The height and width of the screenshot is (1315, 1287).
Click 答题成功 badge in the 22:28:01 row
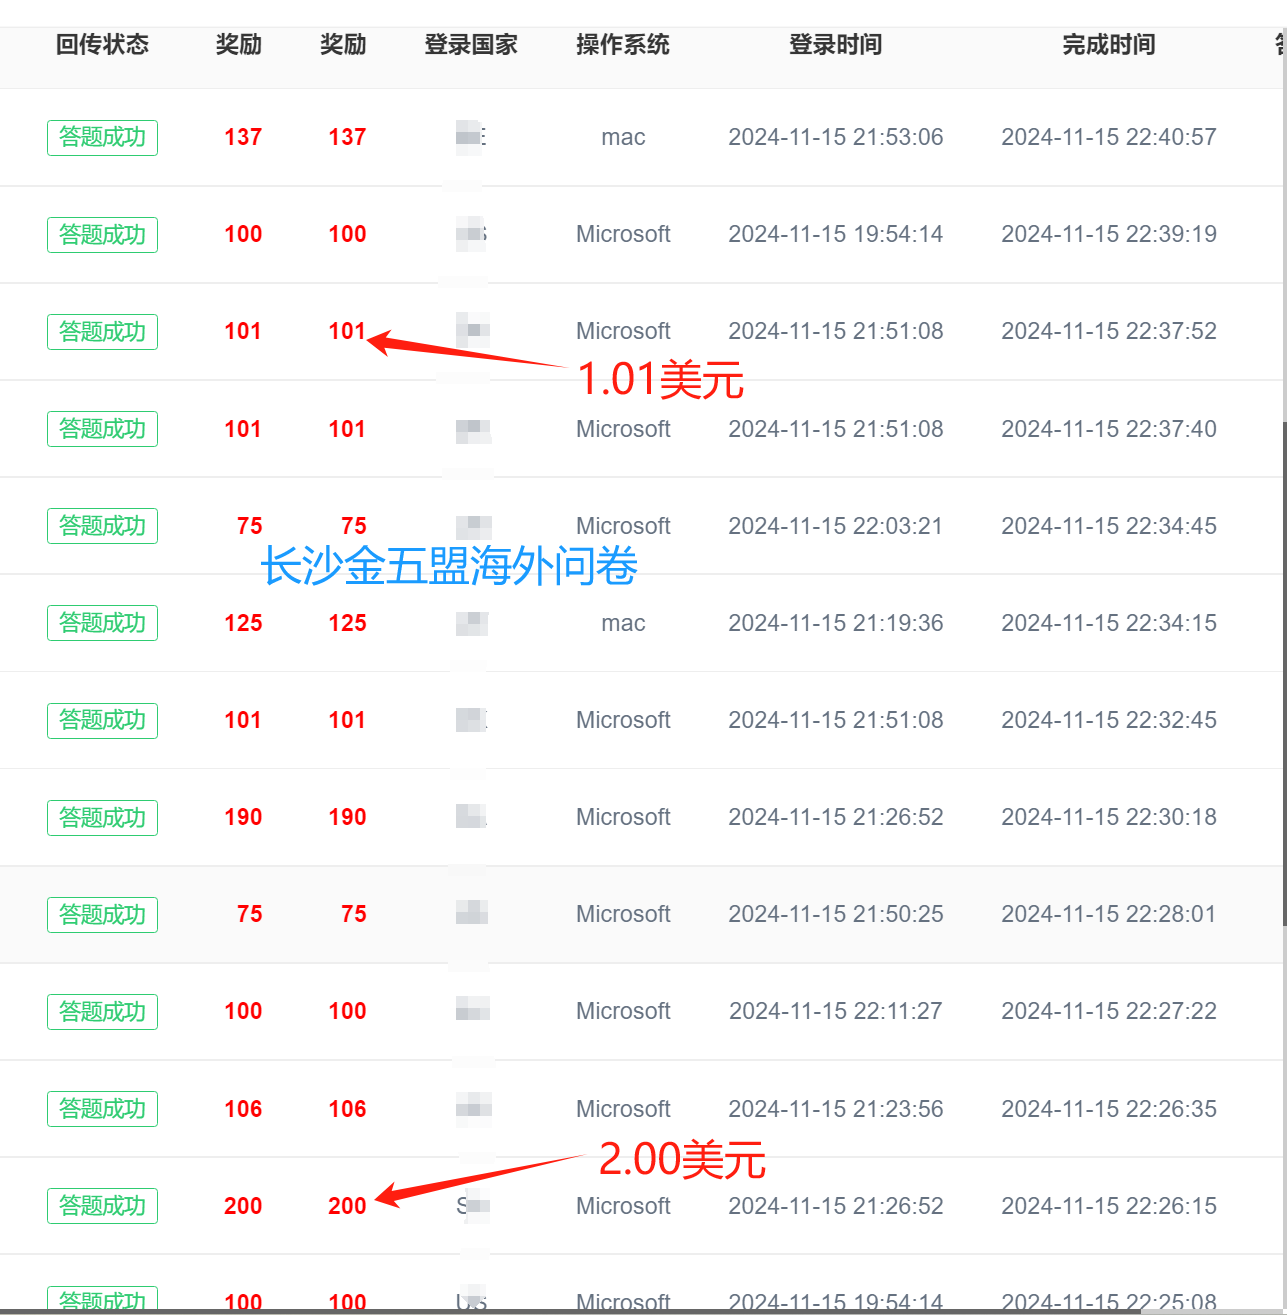point(102,914)
